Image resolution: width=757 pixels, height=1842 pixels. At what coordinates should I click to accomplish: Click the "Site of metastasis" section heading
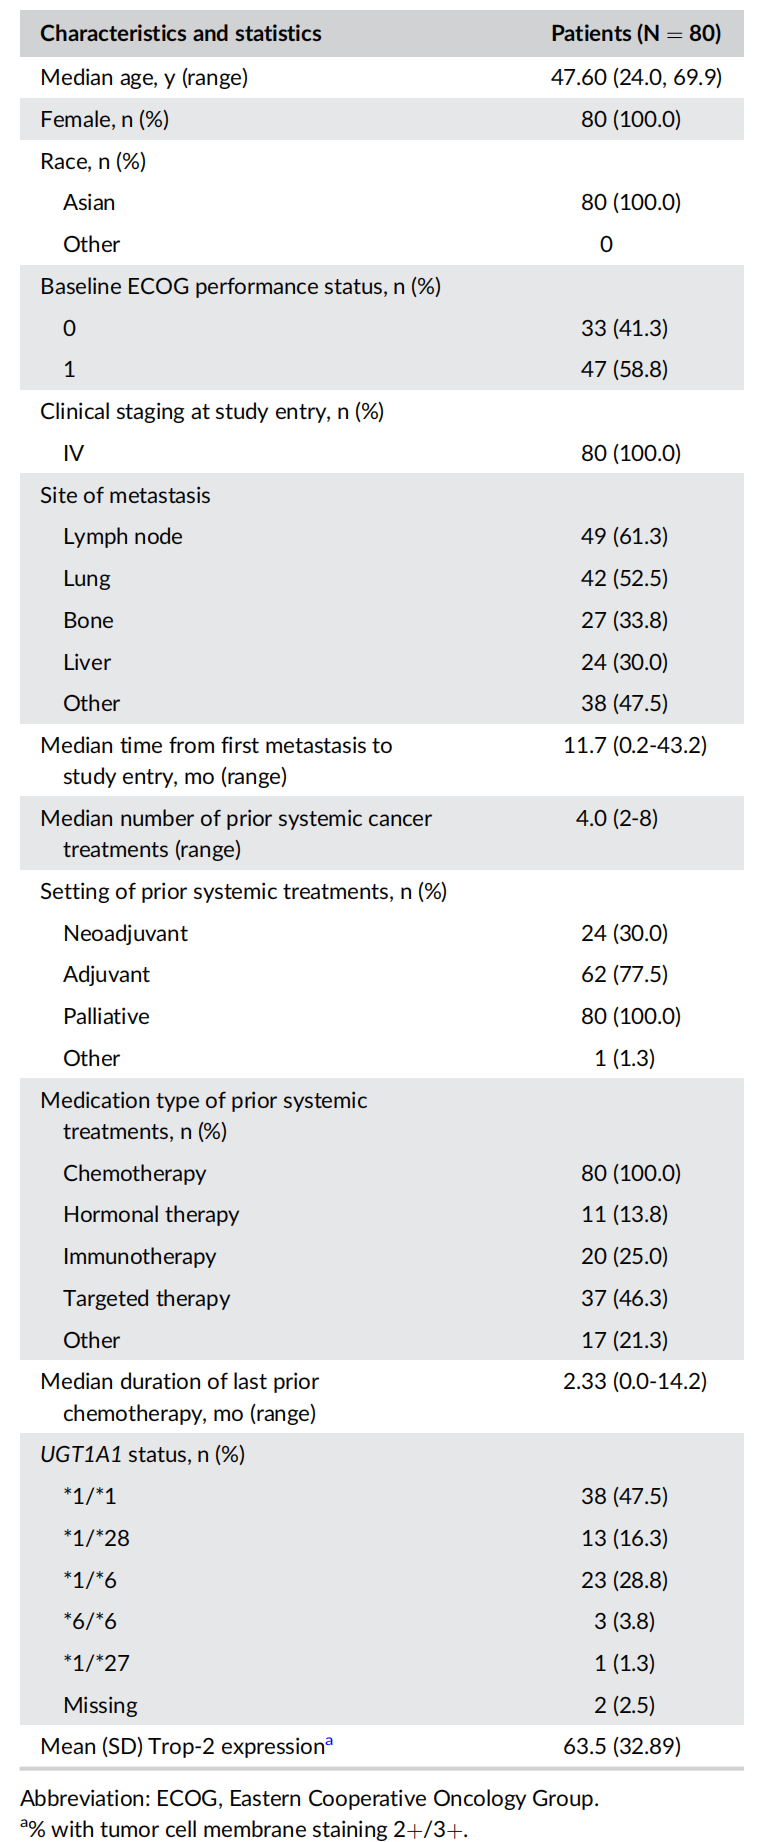[x=125, y=495]
